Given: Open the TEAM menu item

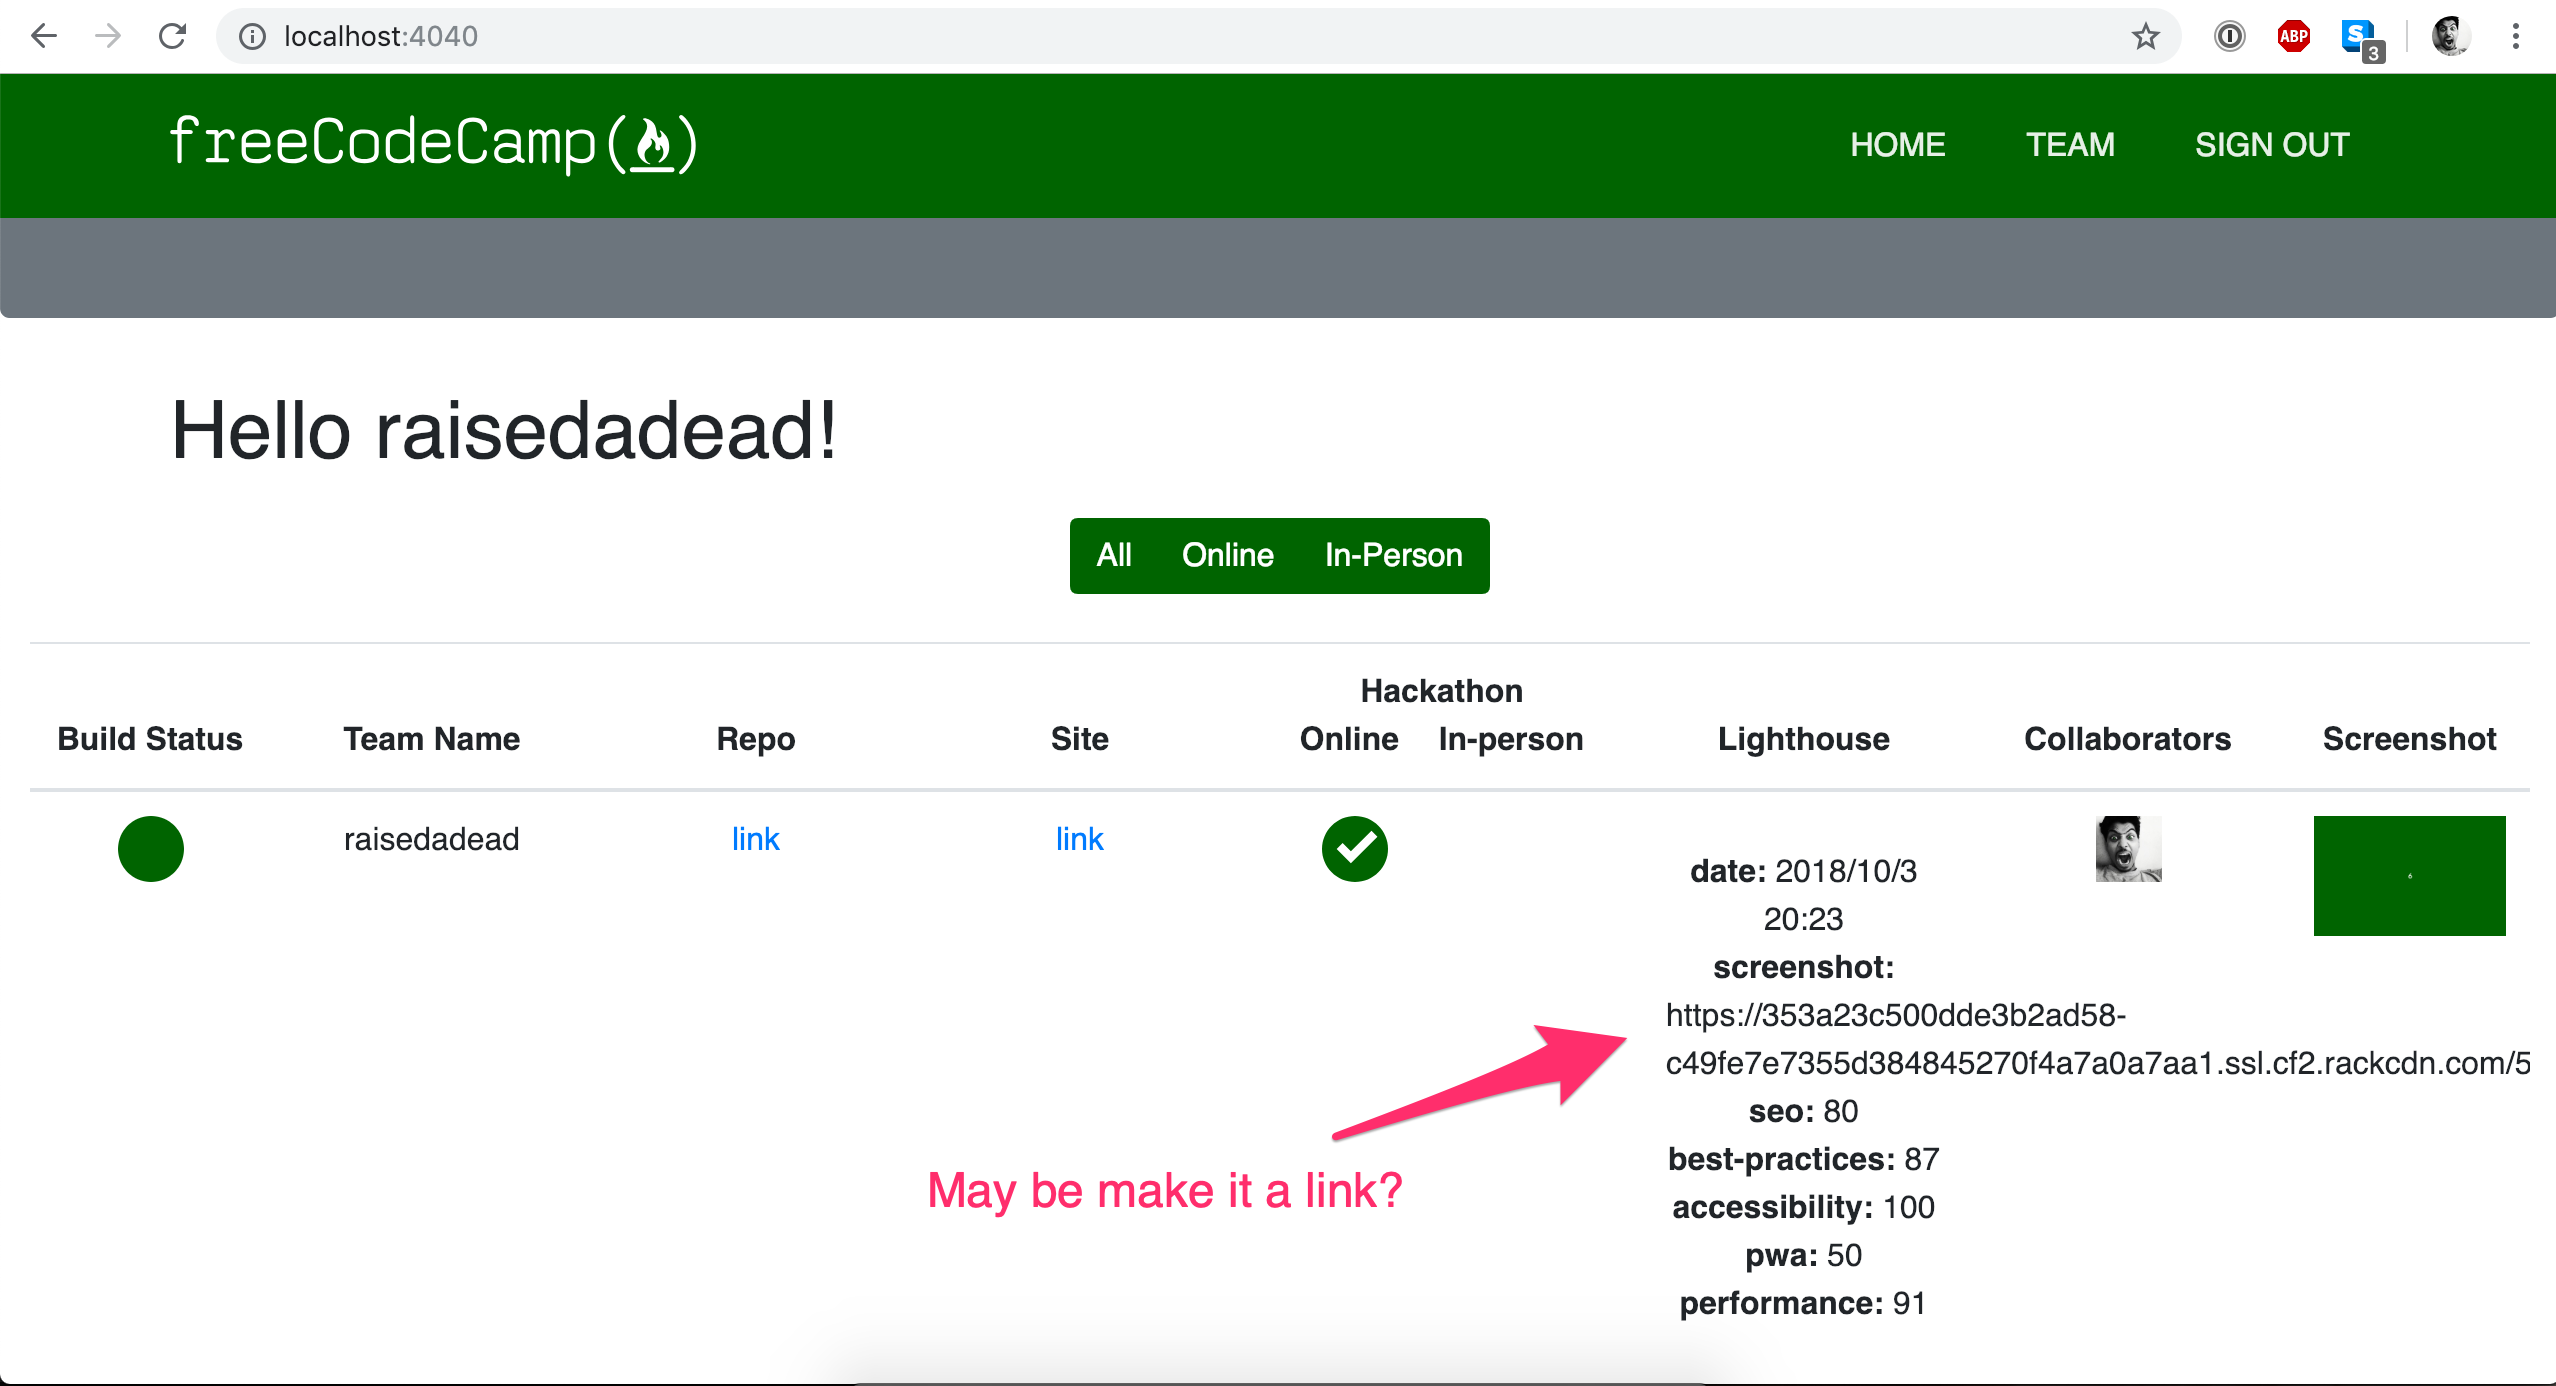Looking at the screenshot, I should click(x=2070, y=145).
